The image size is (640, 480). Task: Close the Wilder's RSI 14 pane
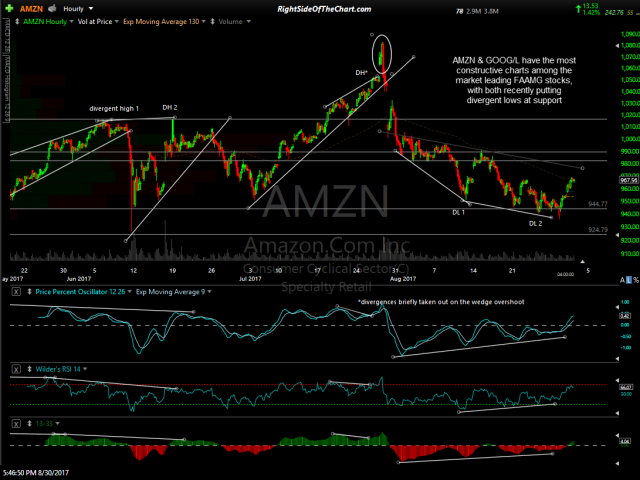(x=16, y=369)
